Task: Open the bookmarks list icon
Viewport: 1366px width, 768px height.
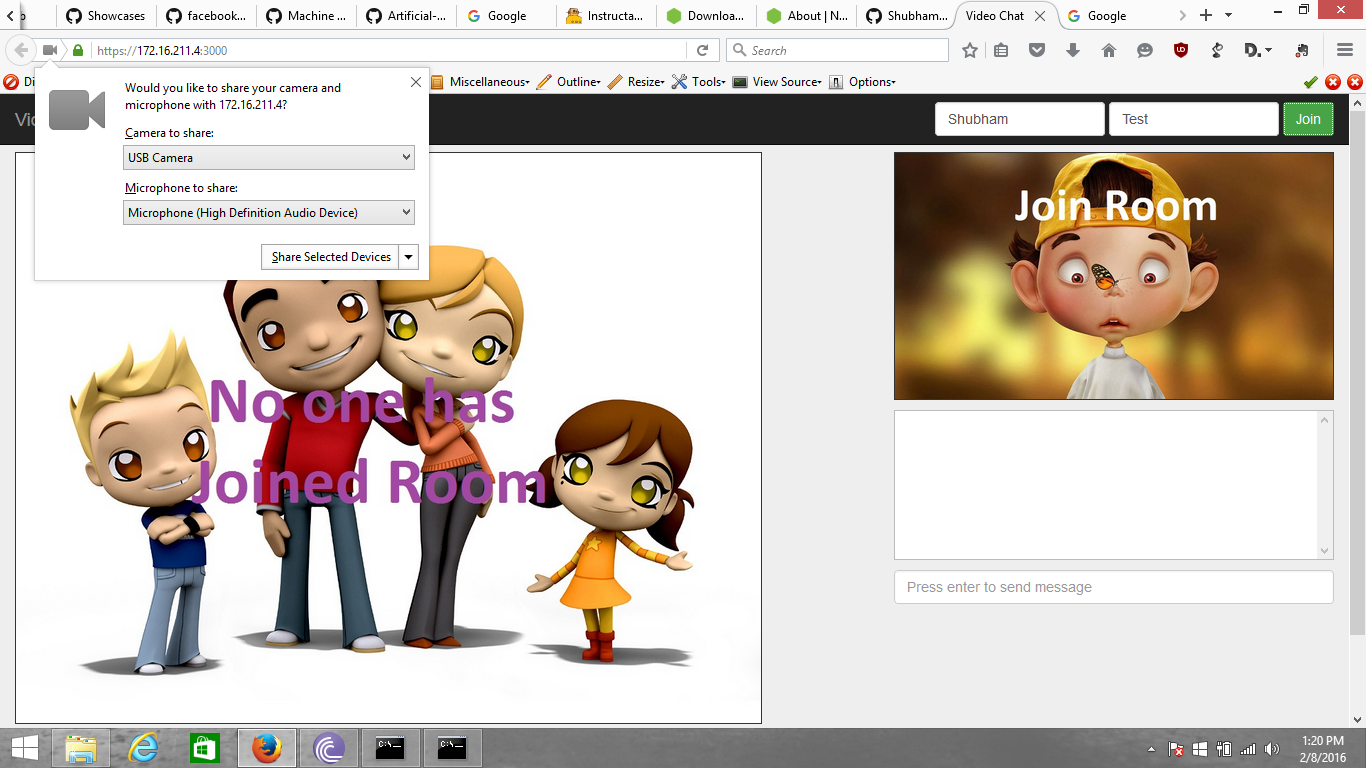Action: [x=1001, y=50]
